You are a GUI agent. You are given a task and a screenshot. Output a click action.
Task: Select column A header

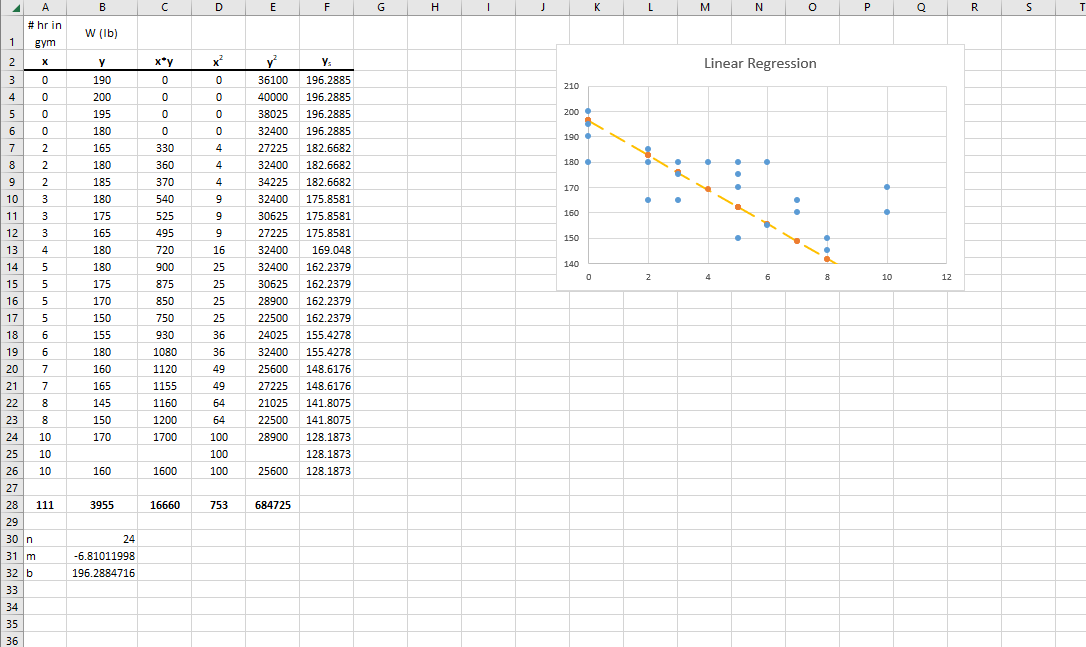click(45, 8)
